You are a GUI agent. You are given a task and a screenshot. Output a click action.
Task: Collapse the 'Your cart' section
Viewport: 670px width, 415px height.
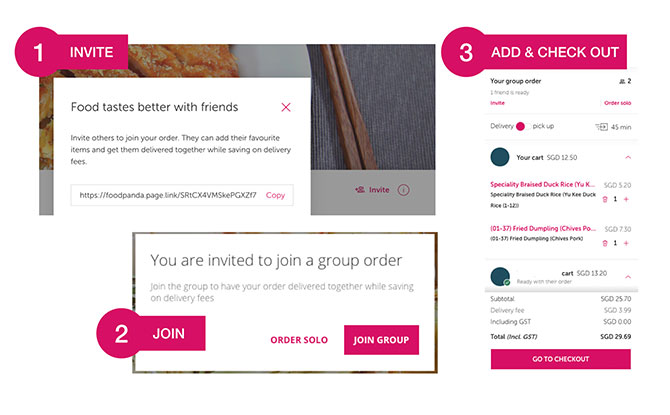point(626,158)
